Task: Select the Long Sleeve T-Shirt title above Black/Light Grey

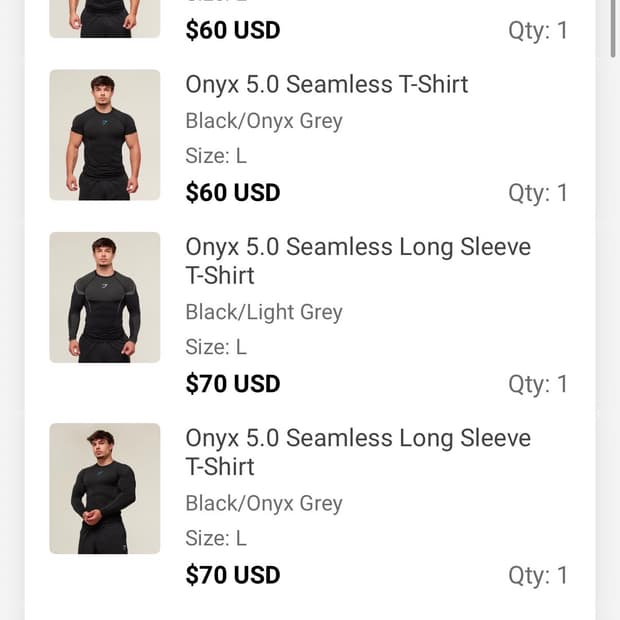Action: [x=357, y=260]
